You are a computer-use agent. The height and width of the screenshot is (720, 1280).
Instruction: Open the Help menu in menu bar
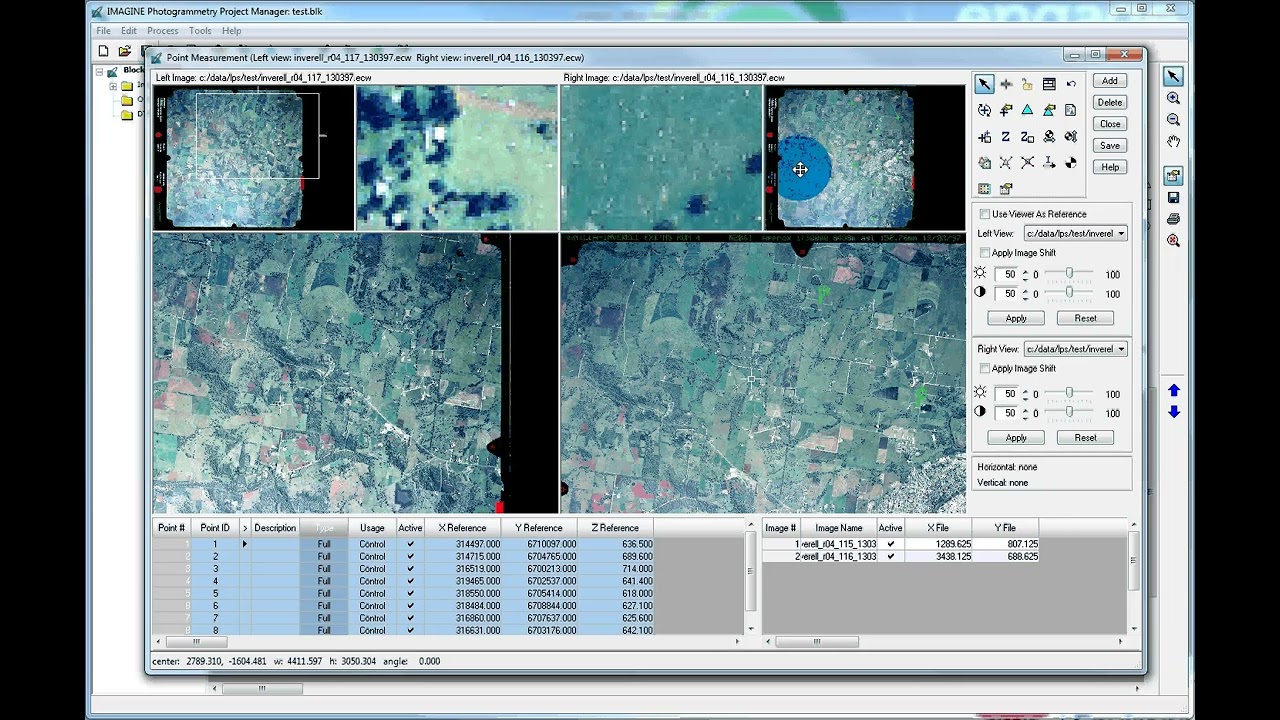click(x=231, y=31)
